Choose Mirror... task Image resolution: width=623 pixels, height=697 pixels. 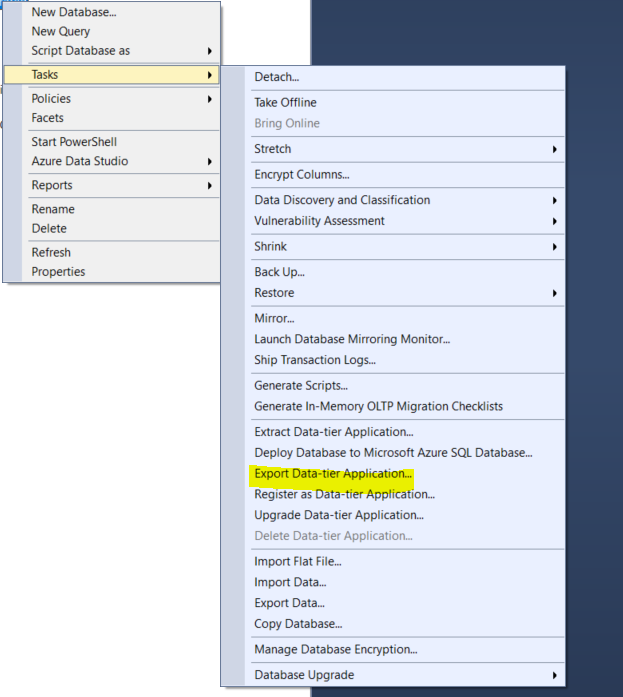coord(393,318)
